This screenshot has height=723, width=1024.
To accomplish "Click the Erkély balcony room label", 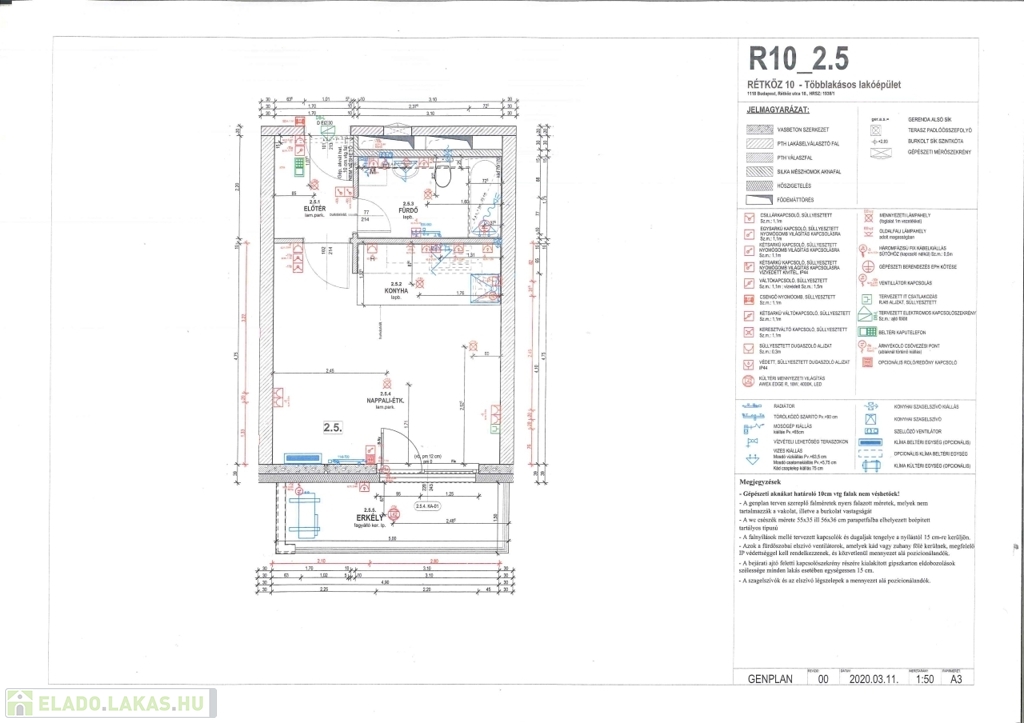I will 371,515.
